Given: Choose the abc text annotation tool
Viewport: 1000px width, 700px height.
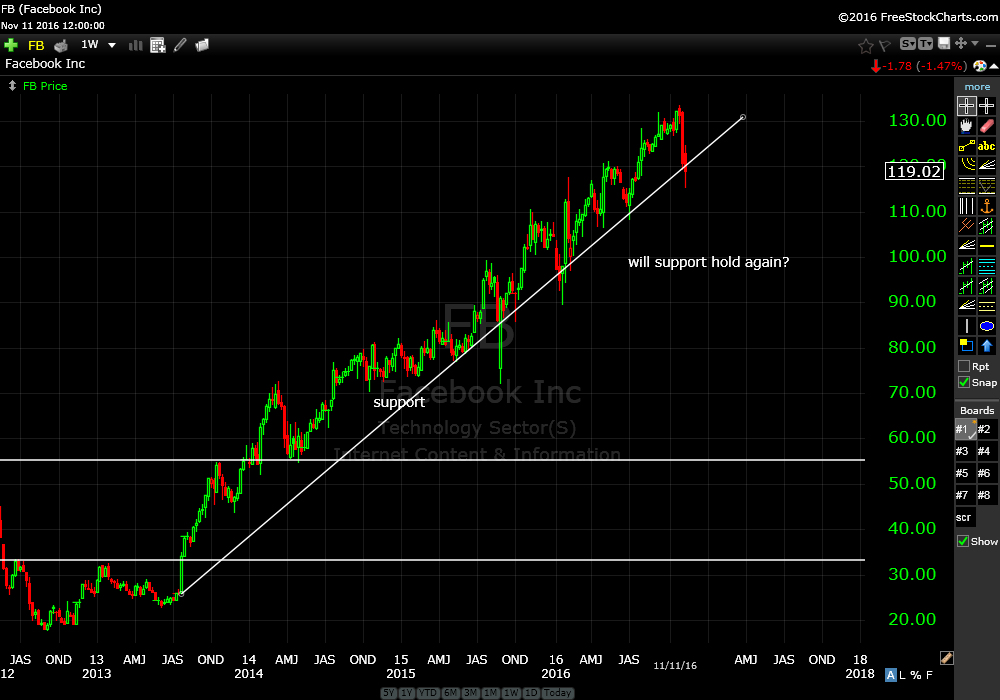Looking at the screenshot, I should click(x=987, y=146).
